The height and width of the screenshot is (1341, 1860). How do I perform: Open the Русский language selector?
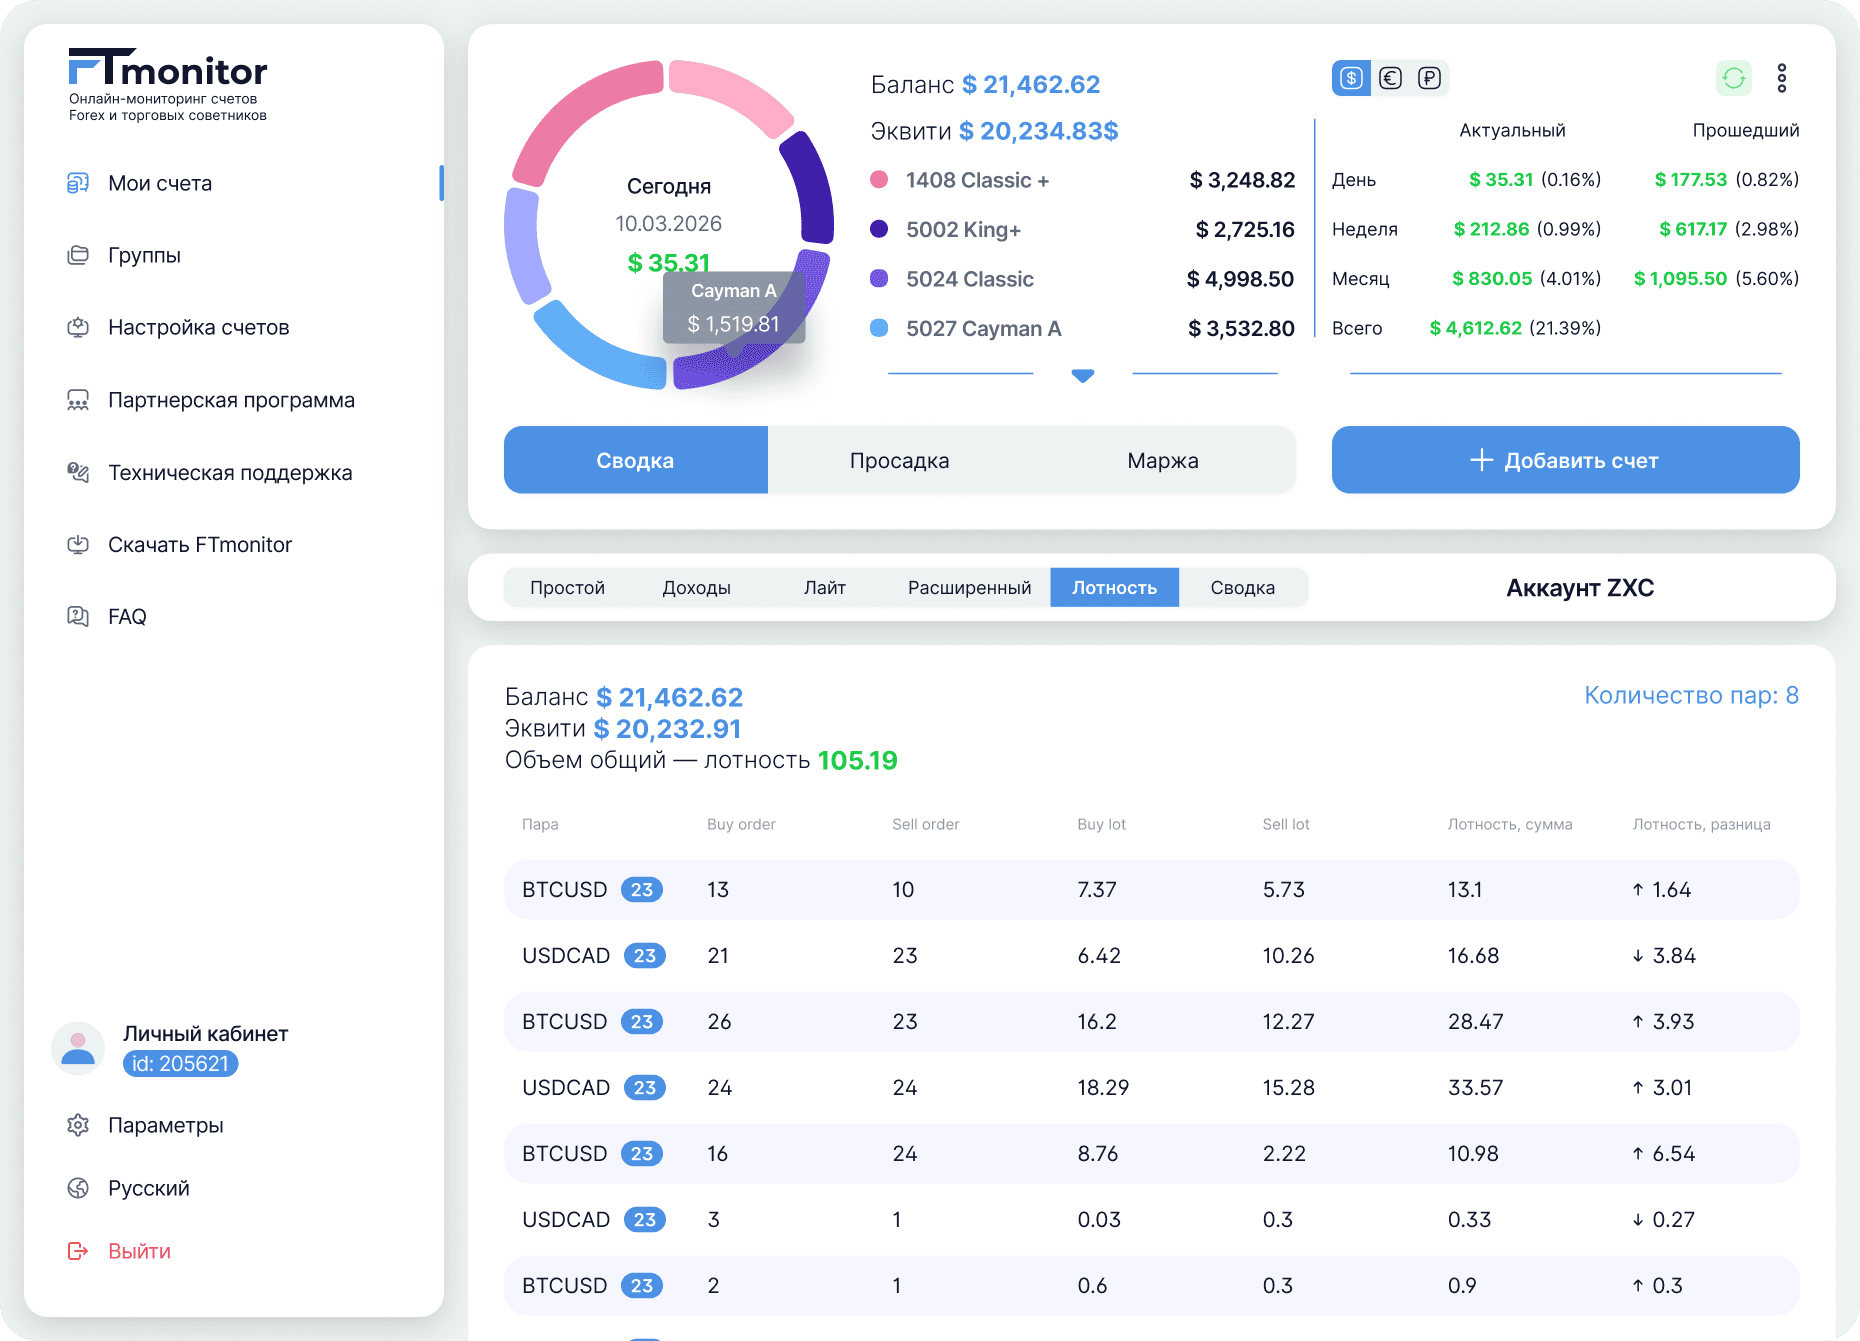tap(148, 1188)
